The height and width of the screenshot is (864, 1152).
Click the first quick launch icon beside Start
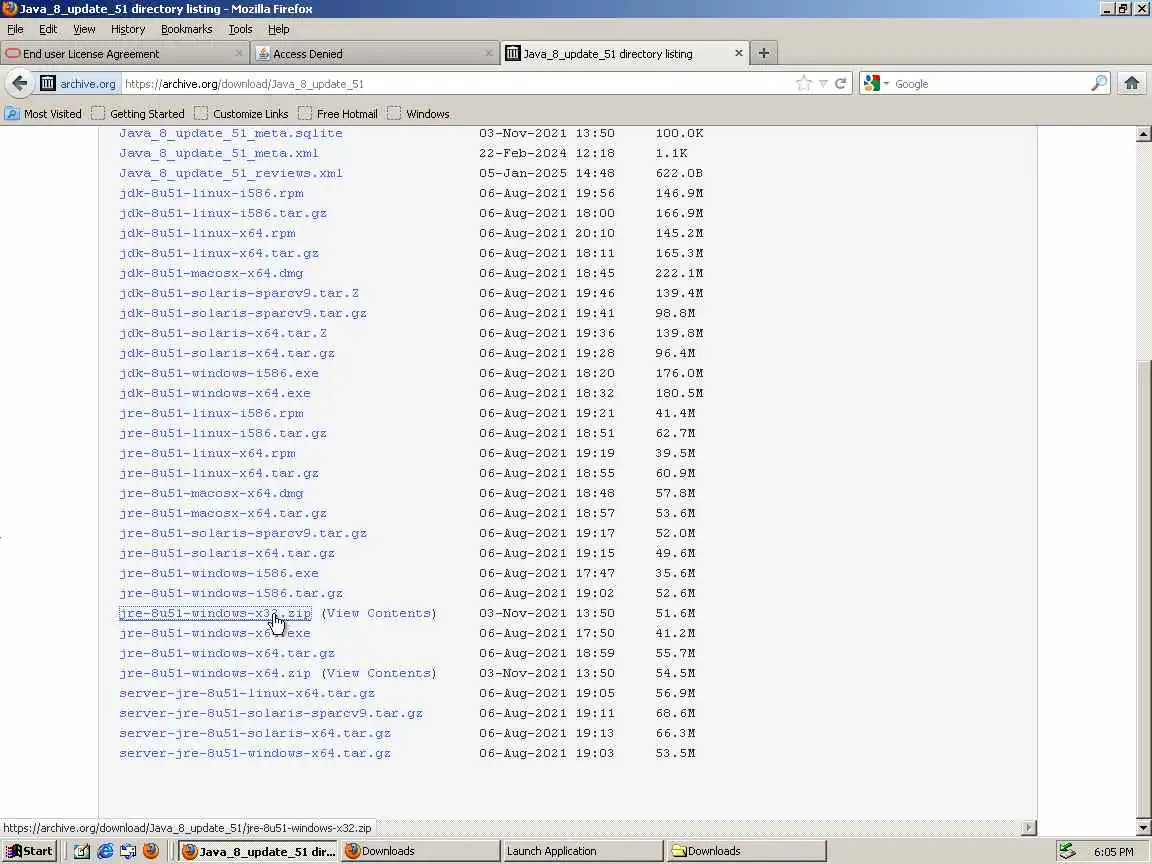pos(82,851)
